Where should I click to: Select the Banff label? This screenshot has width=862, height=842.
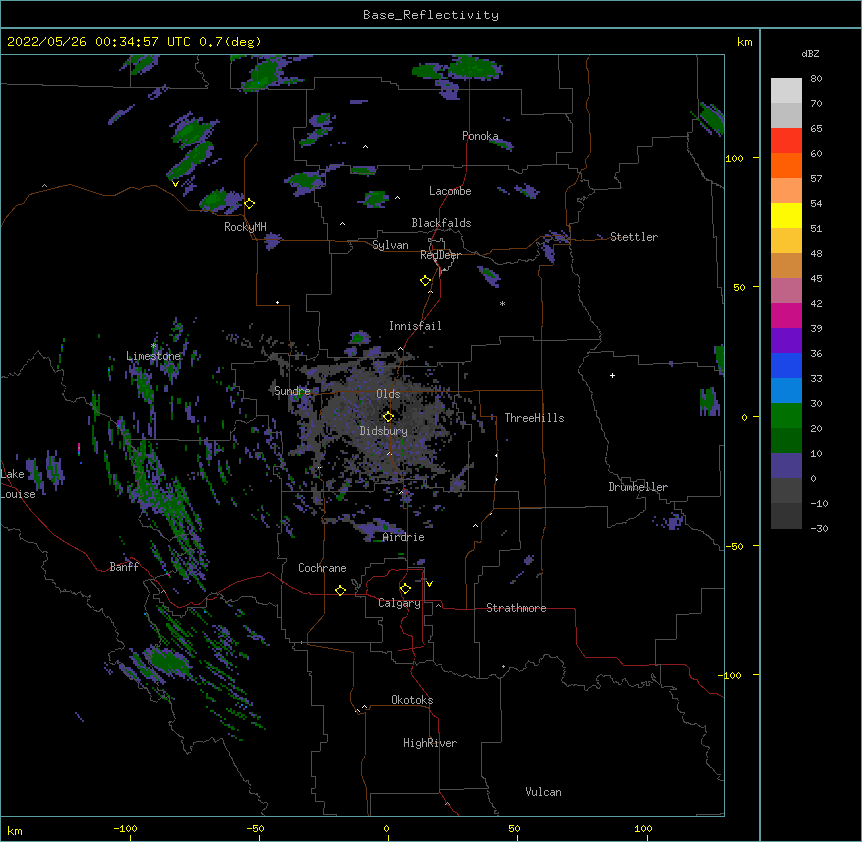[x=124, y=567]
